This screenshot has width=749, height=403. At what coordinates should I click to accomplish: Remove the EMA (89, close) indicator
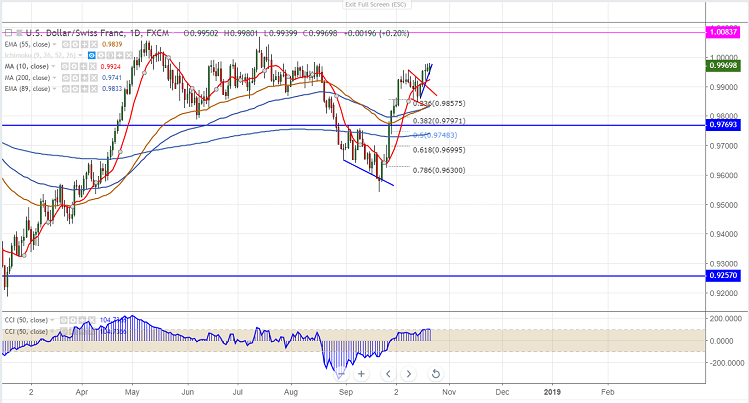point(94,89)
